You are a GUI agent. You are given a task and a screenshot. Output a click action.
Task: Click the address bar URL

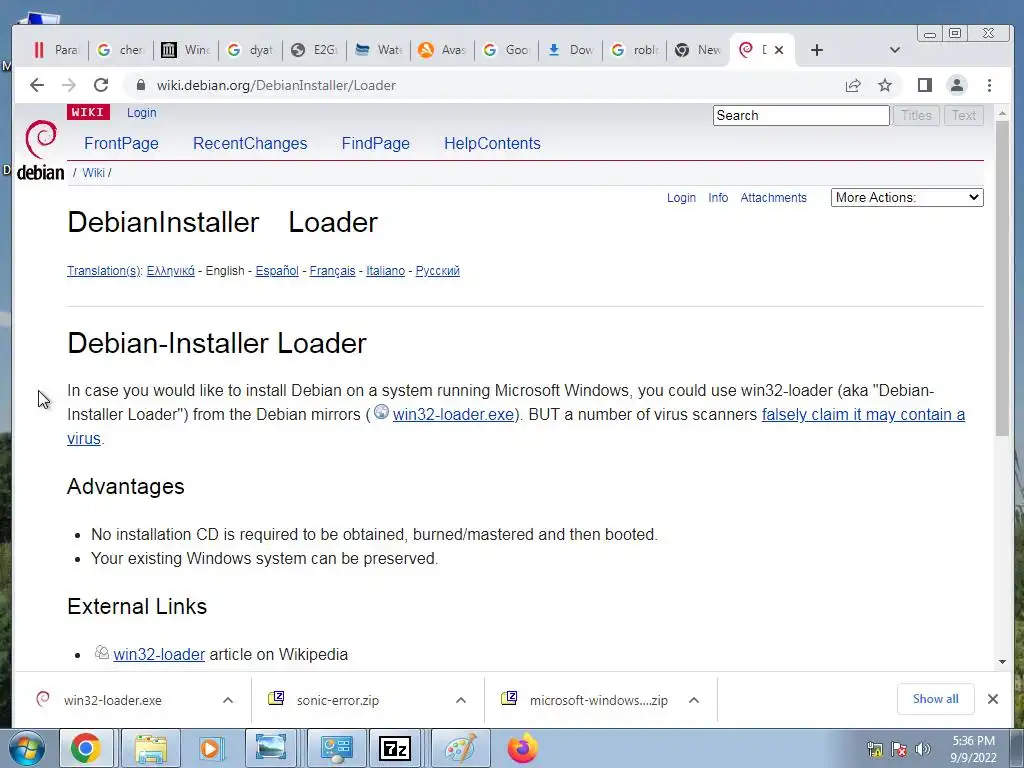(276, 86)
